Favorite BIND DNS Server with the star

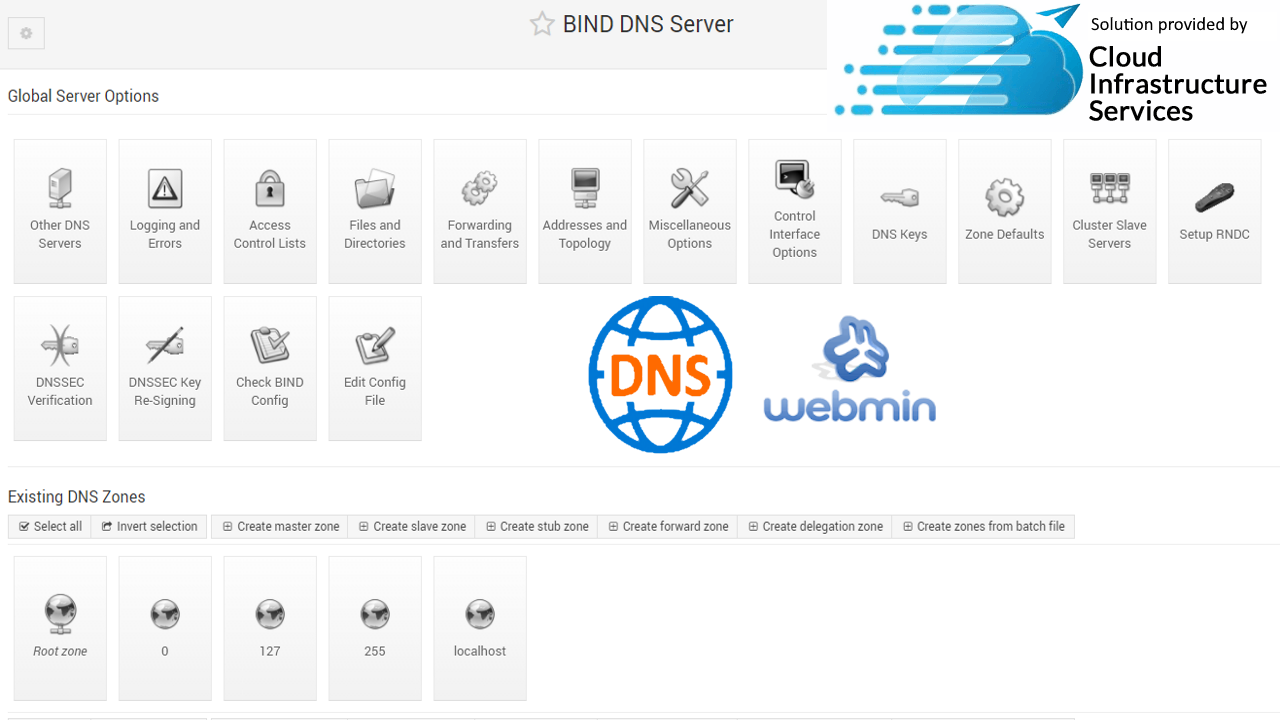[x=542, y=24]
